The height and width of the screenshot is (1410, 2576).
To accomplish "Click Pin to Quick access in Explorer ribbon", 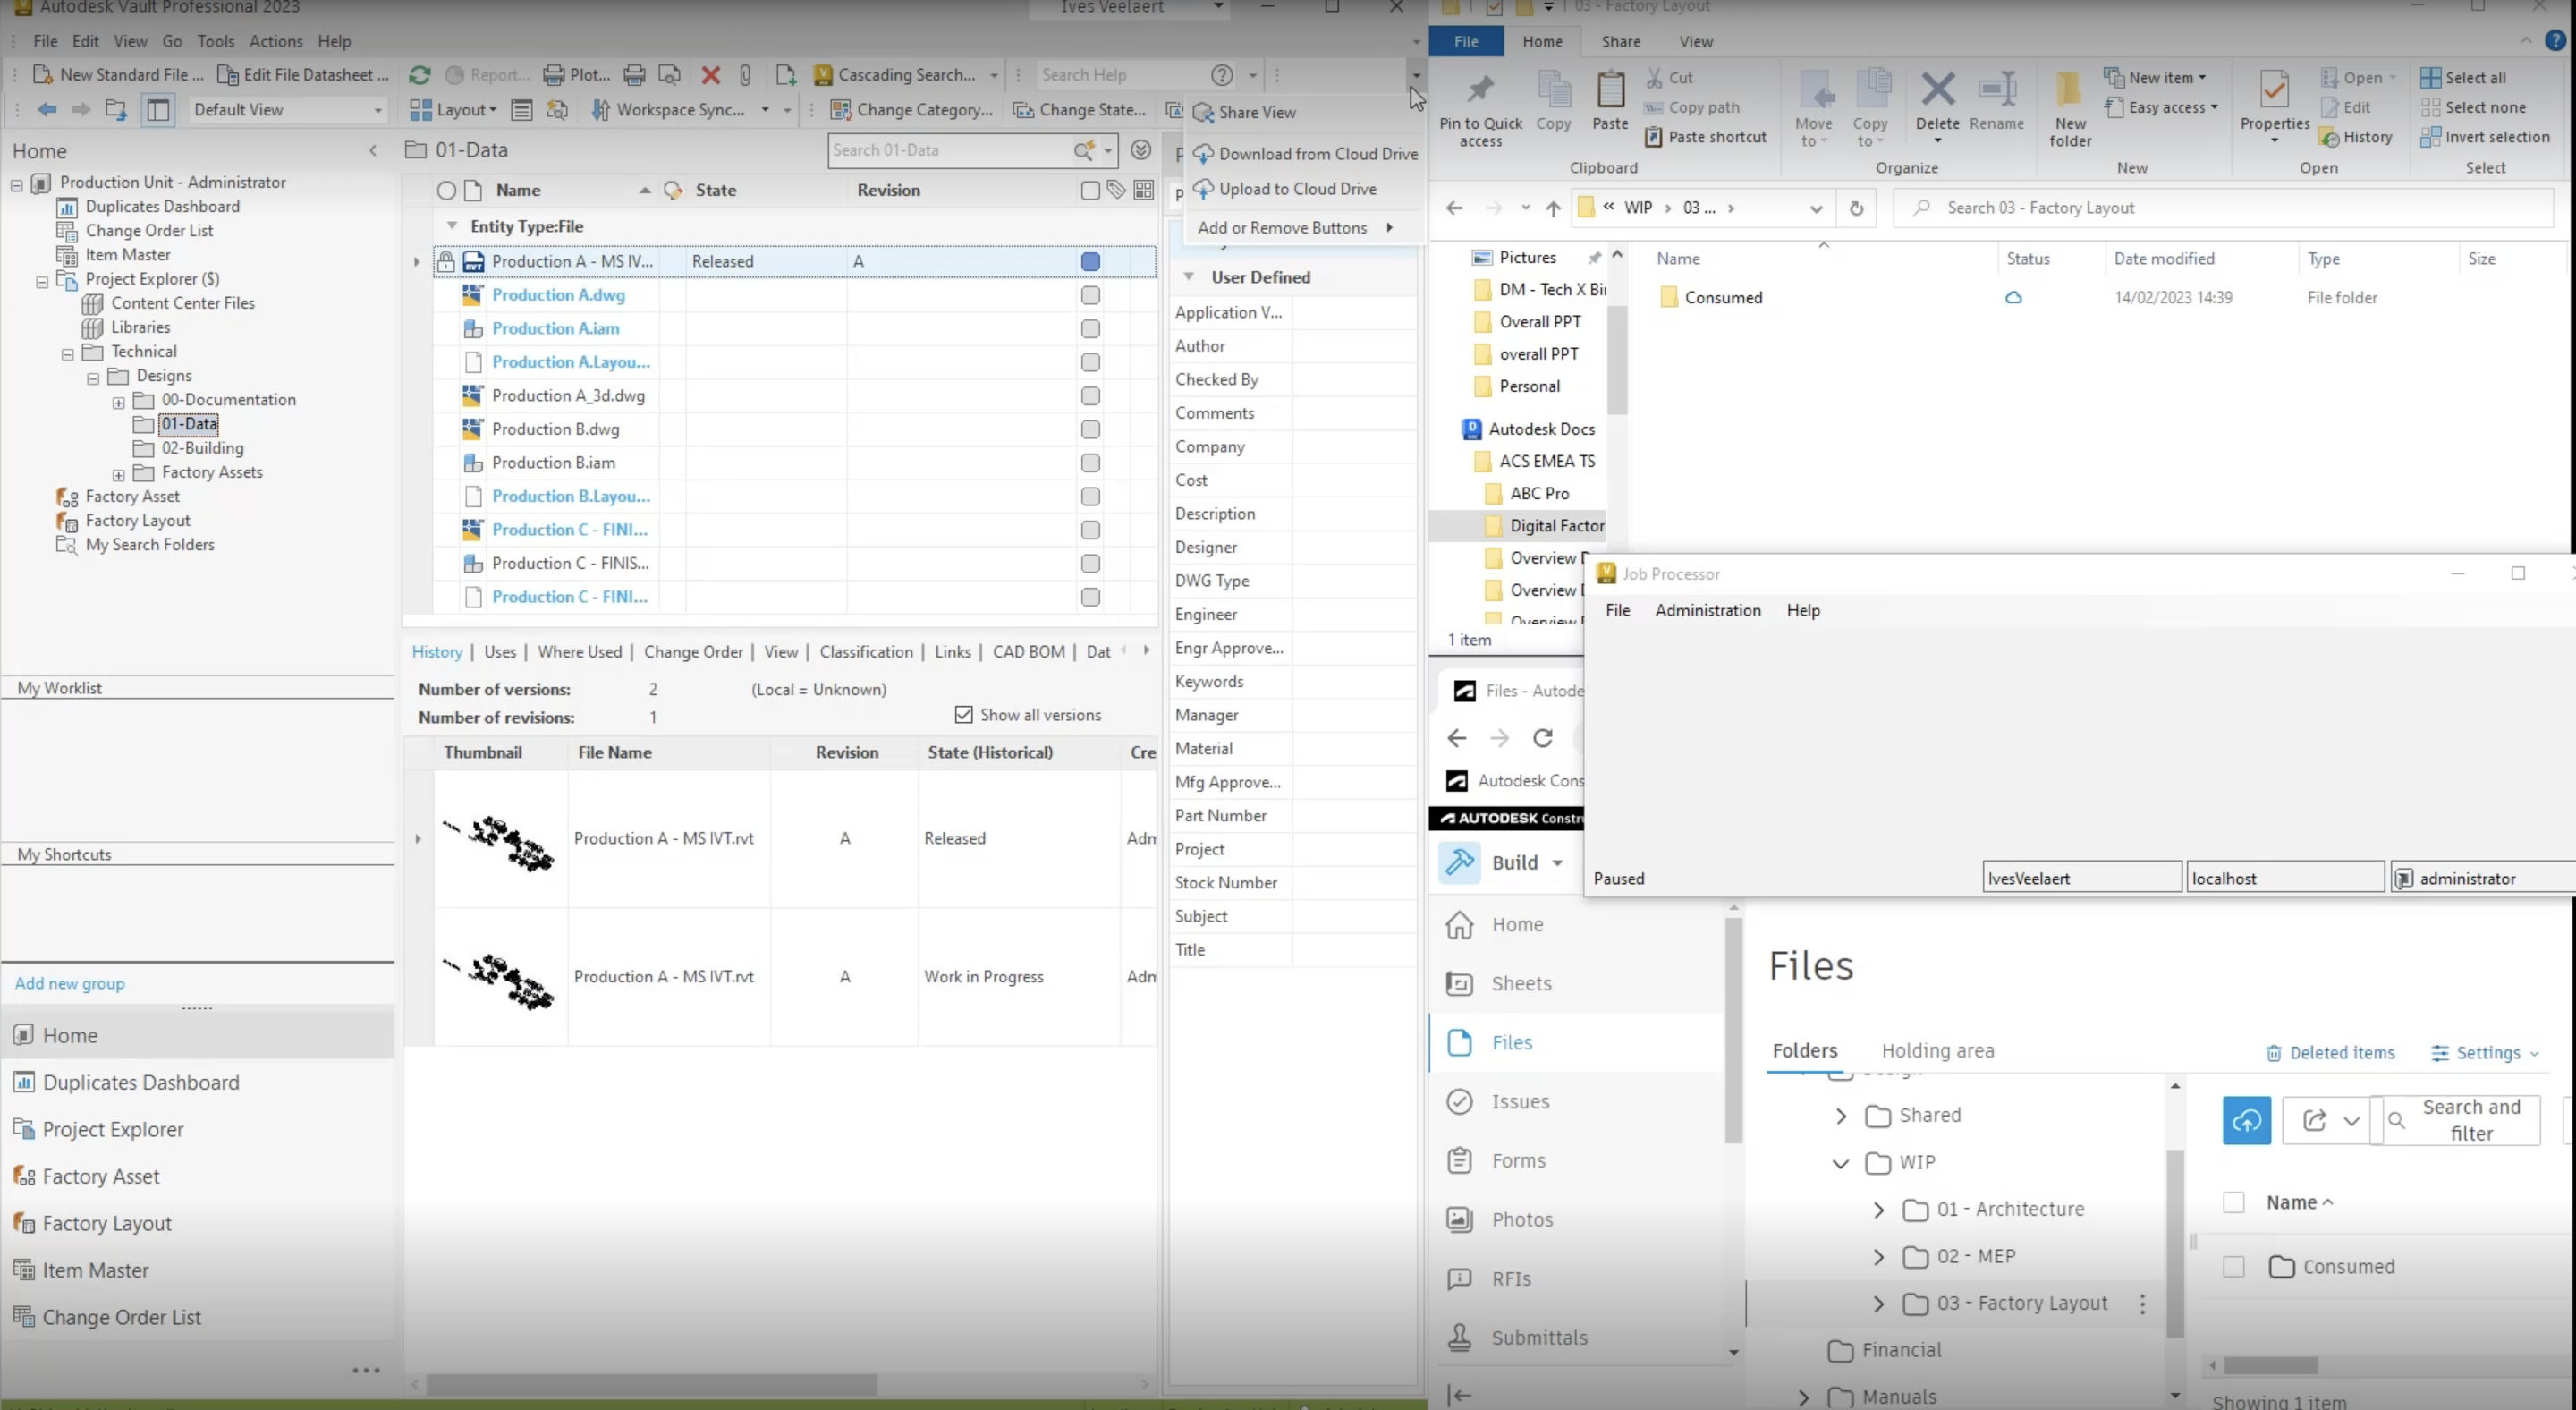I will point(1480,105).
